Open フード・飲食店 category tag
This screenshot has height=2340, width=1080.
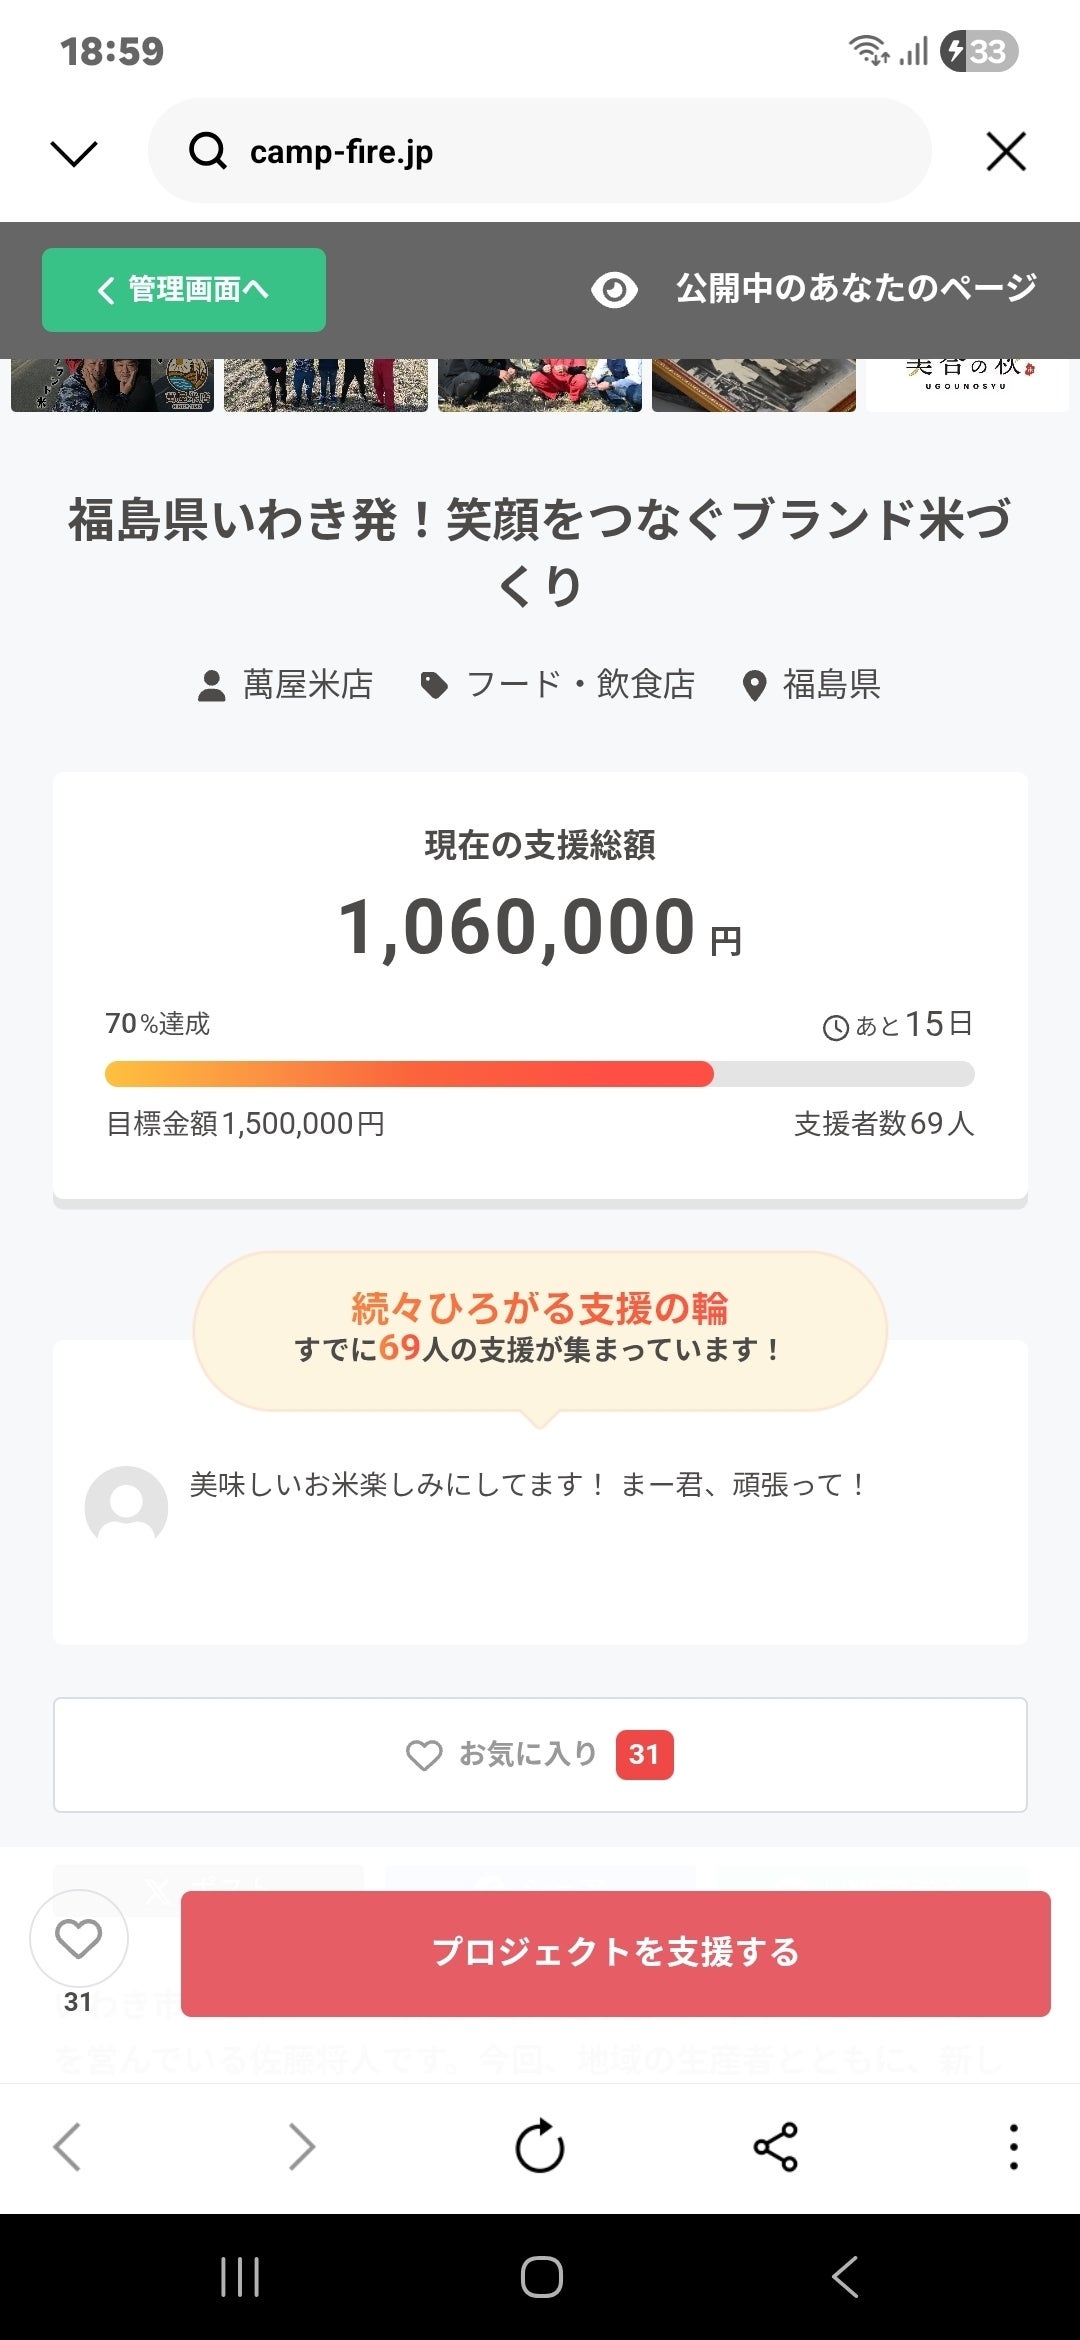(x=558, y=685)
